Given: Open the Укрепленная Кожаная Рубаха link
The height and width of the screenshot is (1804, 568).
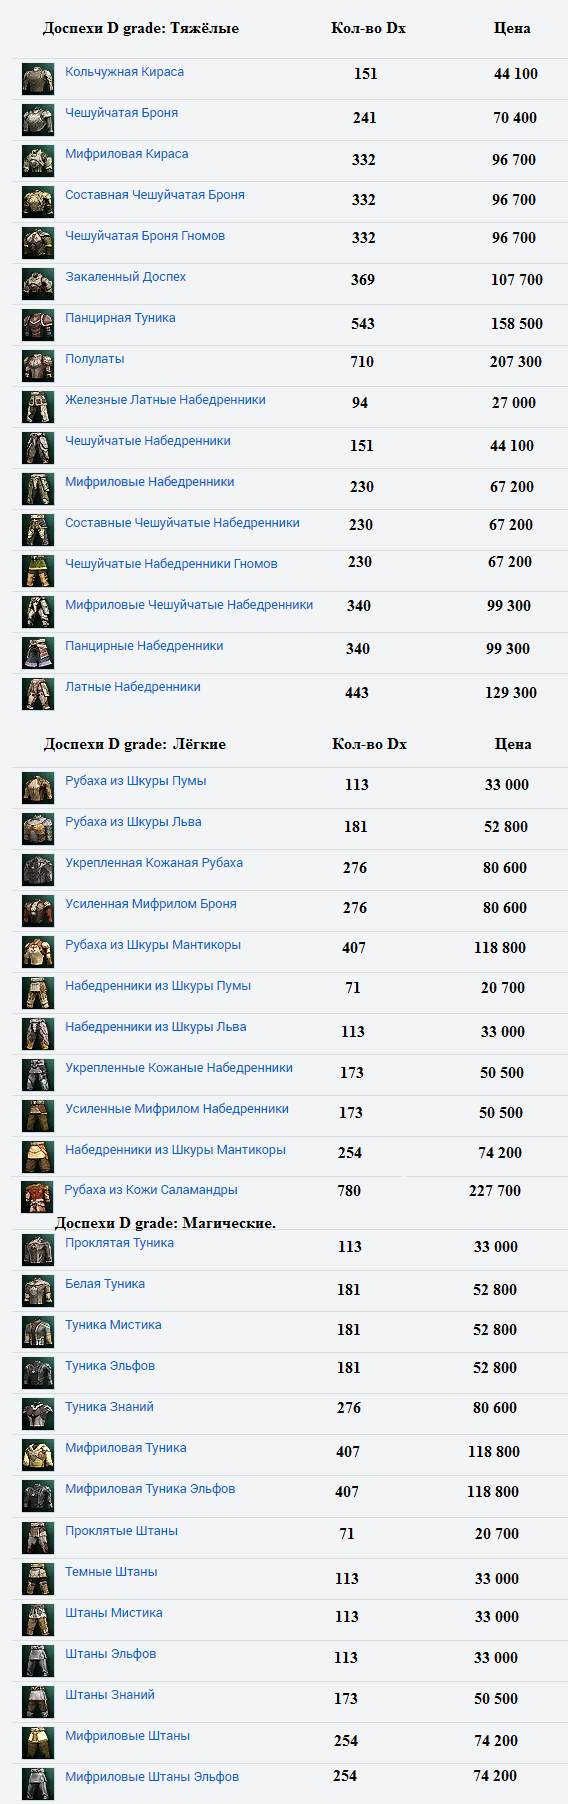Looking at the screenshot, I should (x=154, y=863).
